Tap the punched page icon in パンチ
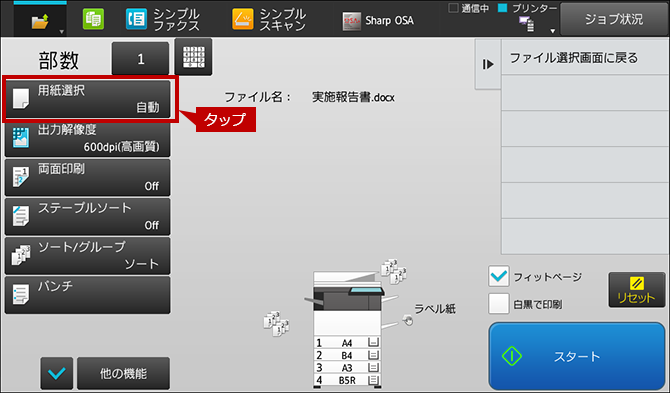Image resolution: width=670 pixels, height=393 pixels. 21,294
